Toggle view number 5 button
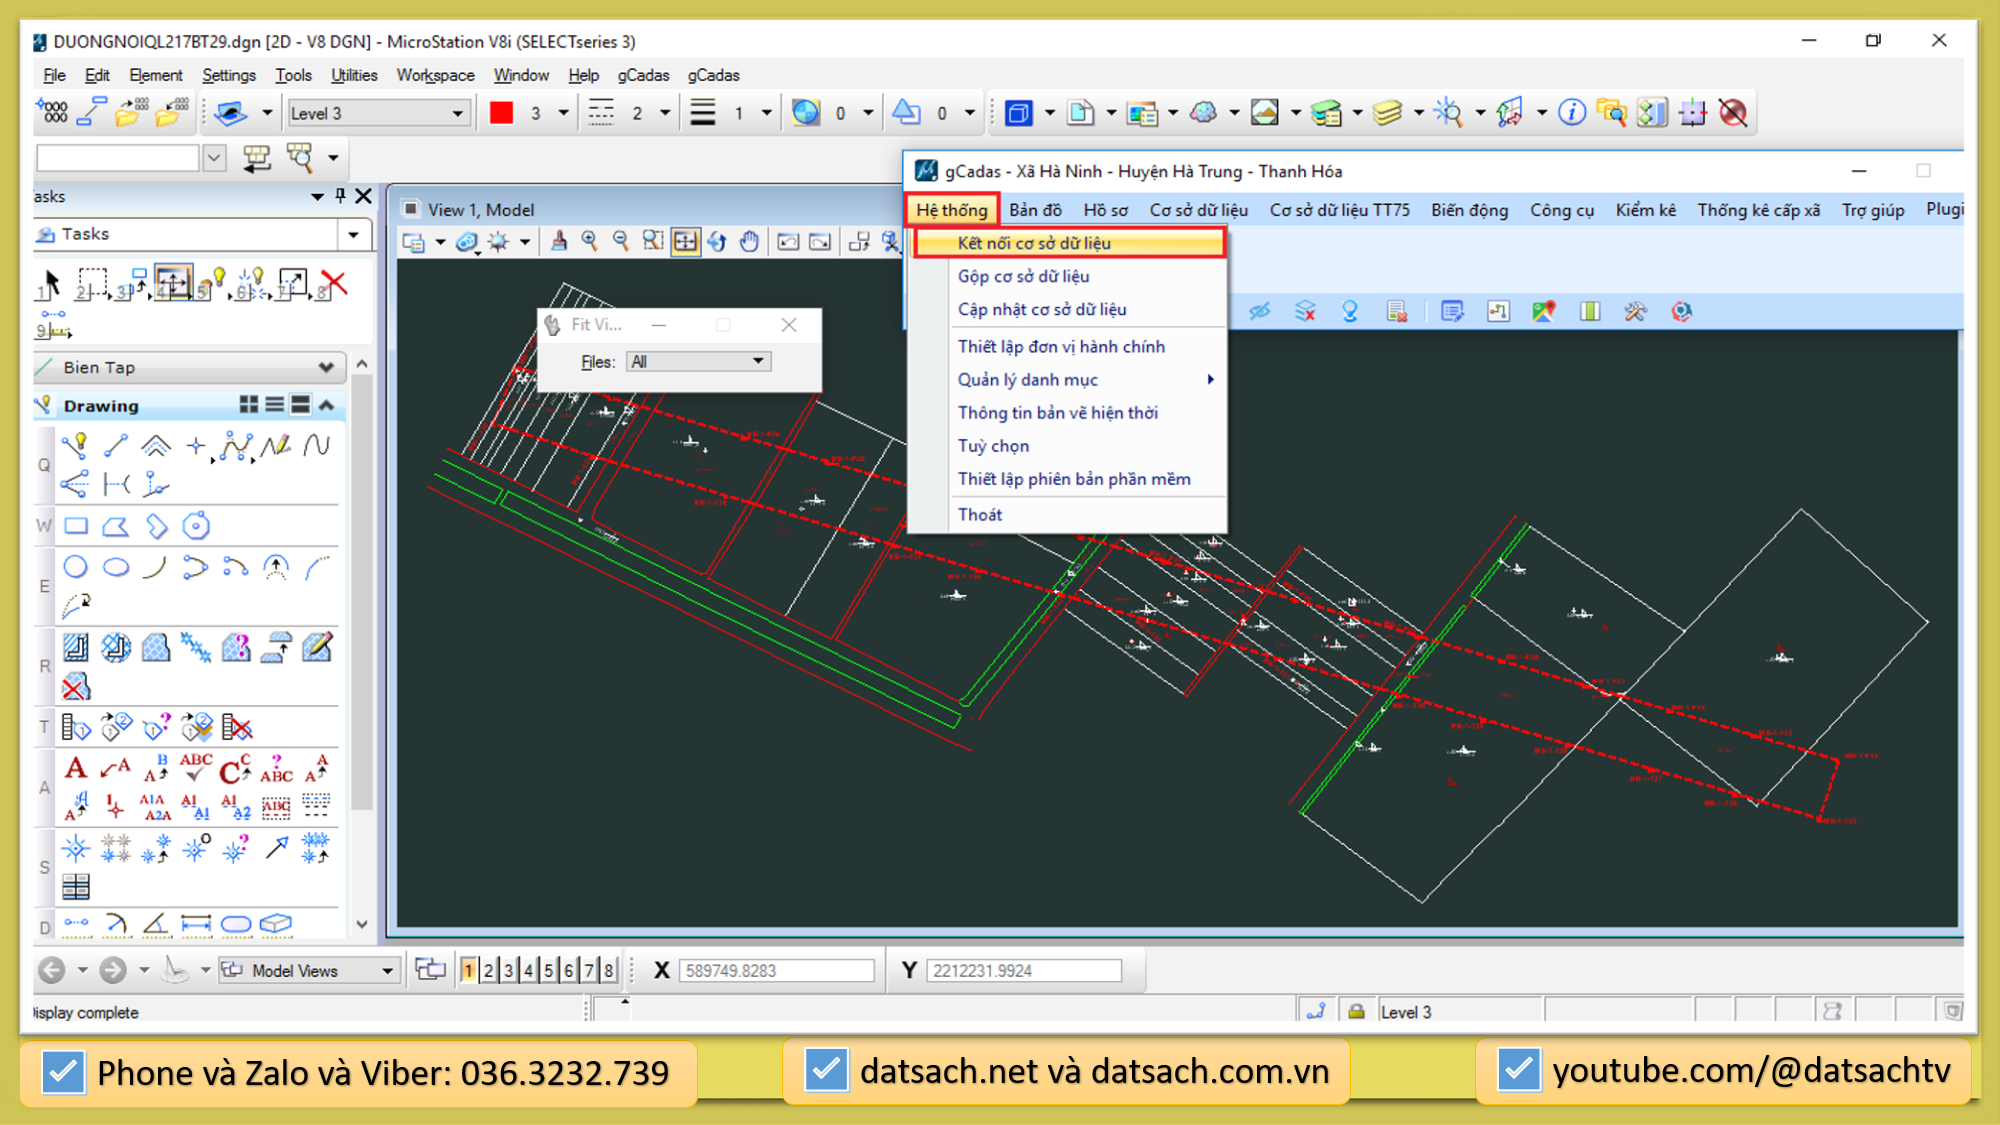This screenshot has height=1125, width=2000. (x=548, y=970)
